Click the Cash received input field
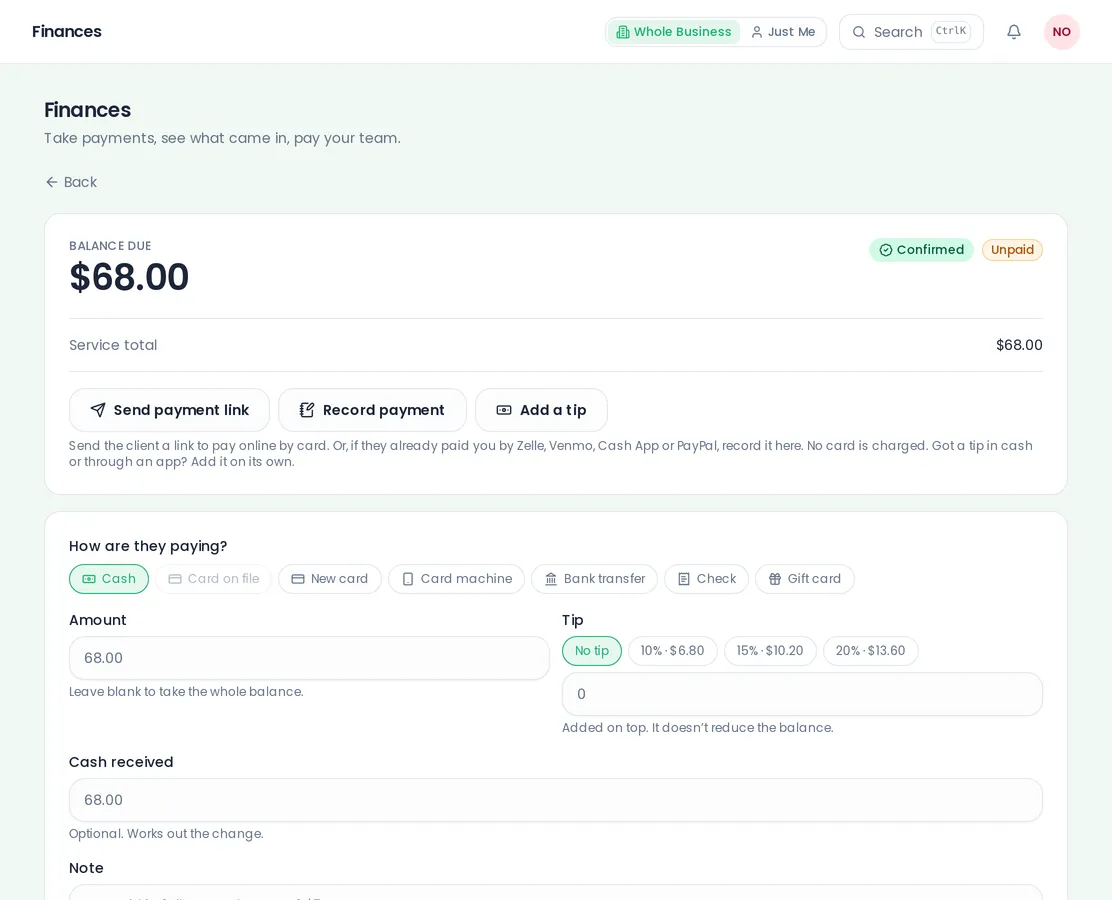The image size is (1112, 900). (555, 800)
